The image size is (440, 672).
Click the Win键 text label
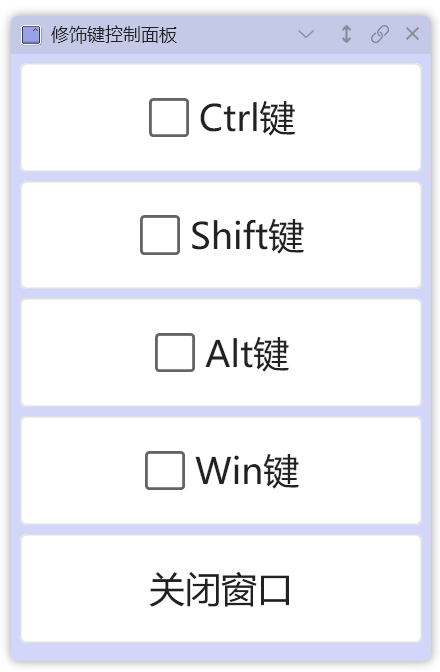pyautogui.click(x=247, y=471)
